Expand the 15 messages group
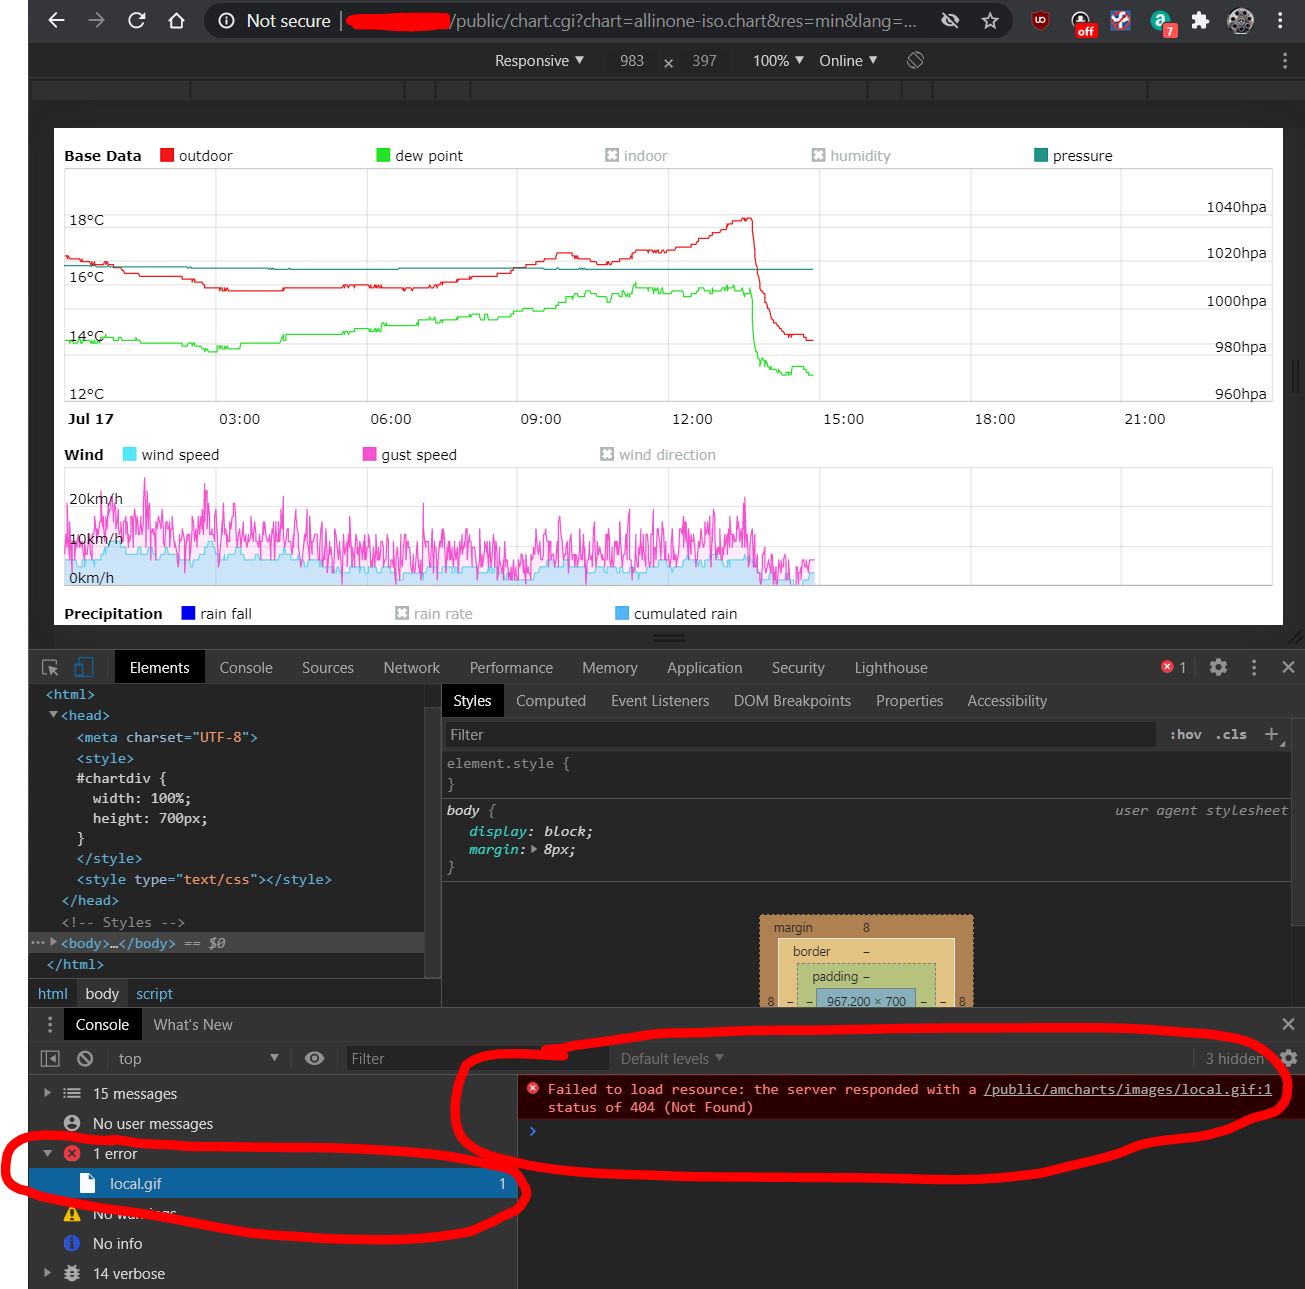1305x1289 pixels. 47,1093
